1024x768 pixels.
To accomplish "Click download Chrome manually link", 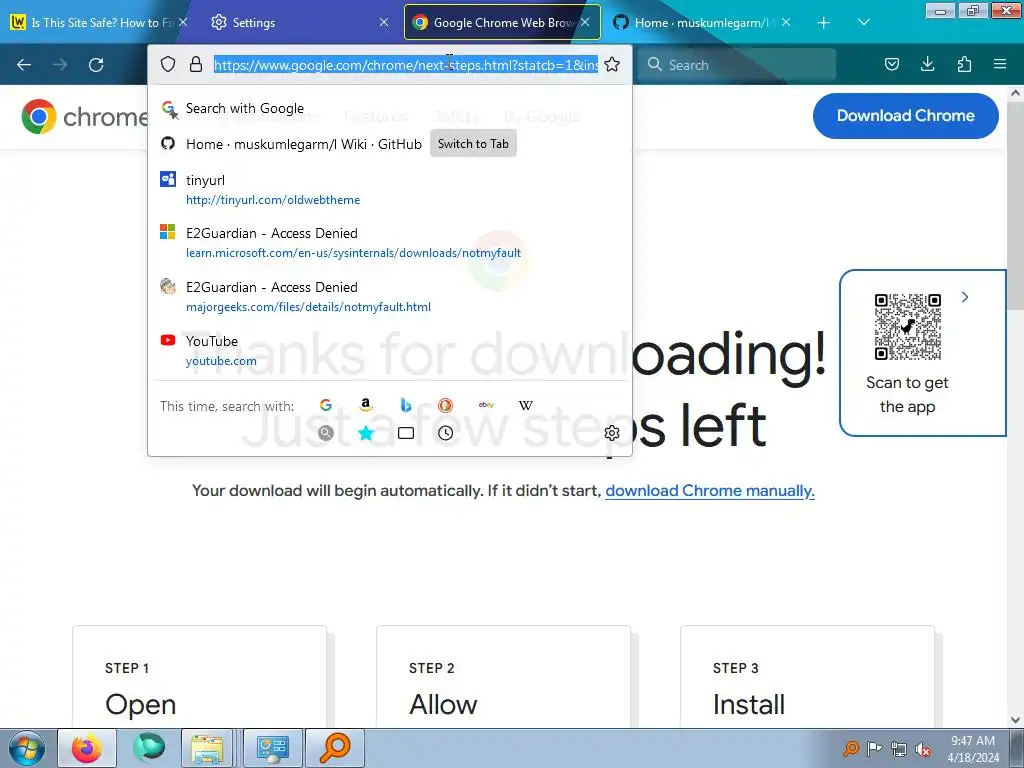I will pyautogui.click(x=710, y=490).
